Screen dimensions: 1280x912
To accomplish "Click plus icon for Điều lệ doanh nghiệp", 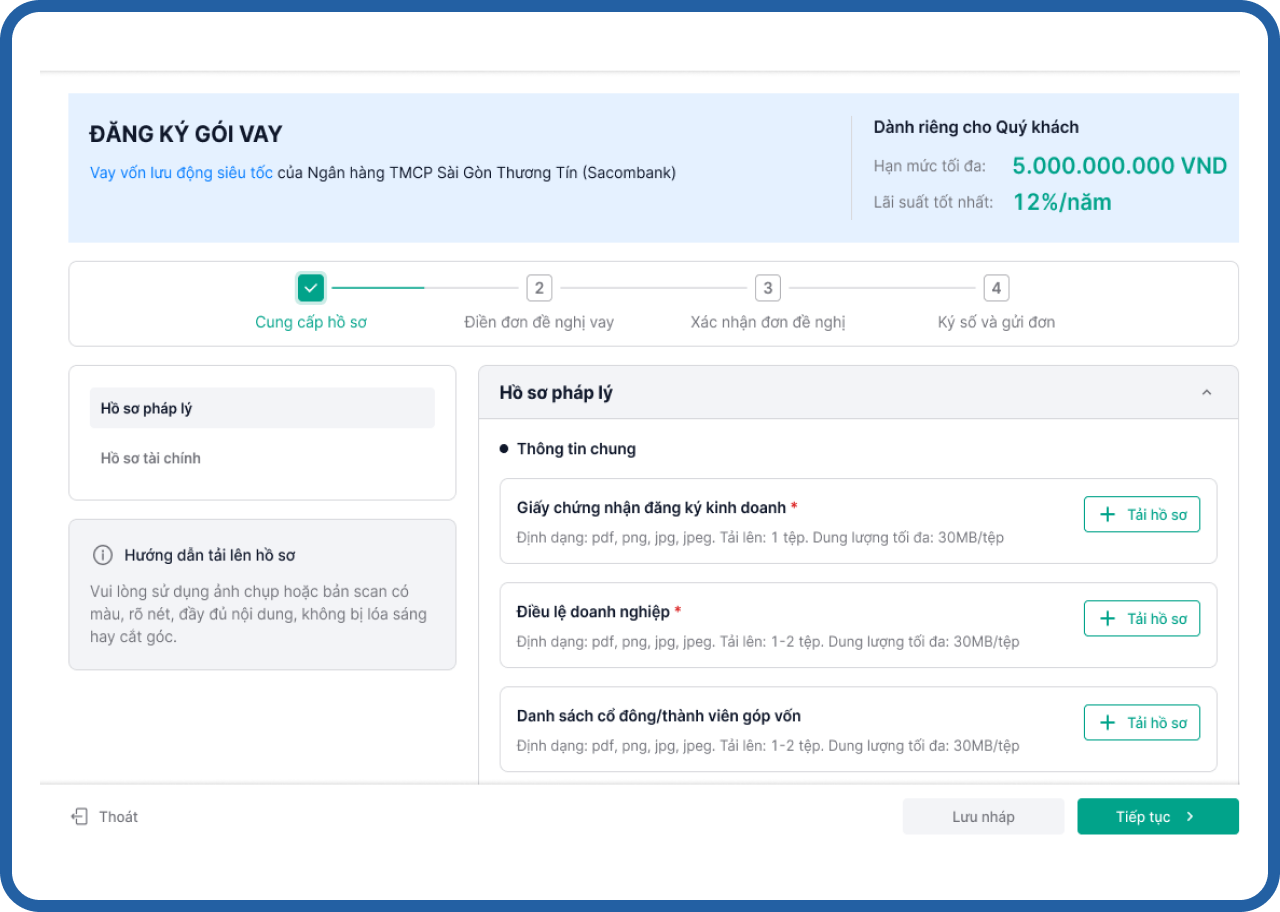I will point(1107,619).
